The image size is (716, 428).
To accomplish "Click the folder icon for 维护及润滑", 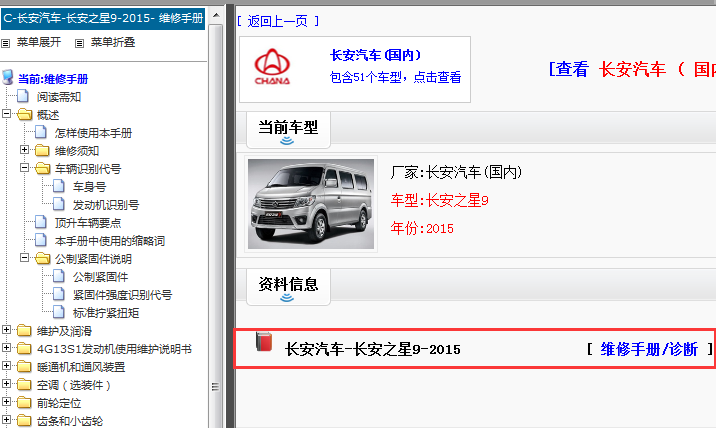I will coord(25,330).
